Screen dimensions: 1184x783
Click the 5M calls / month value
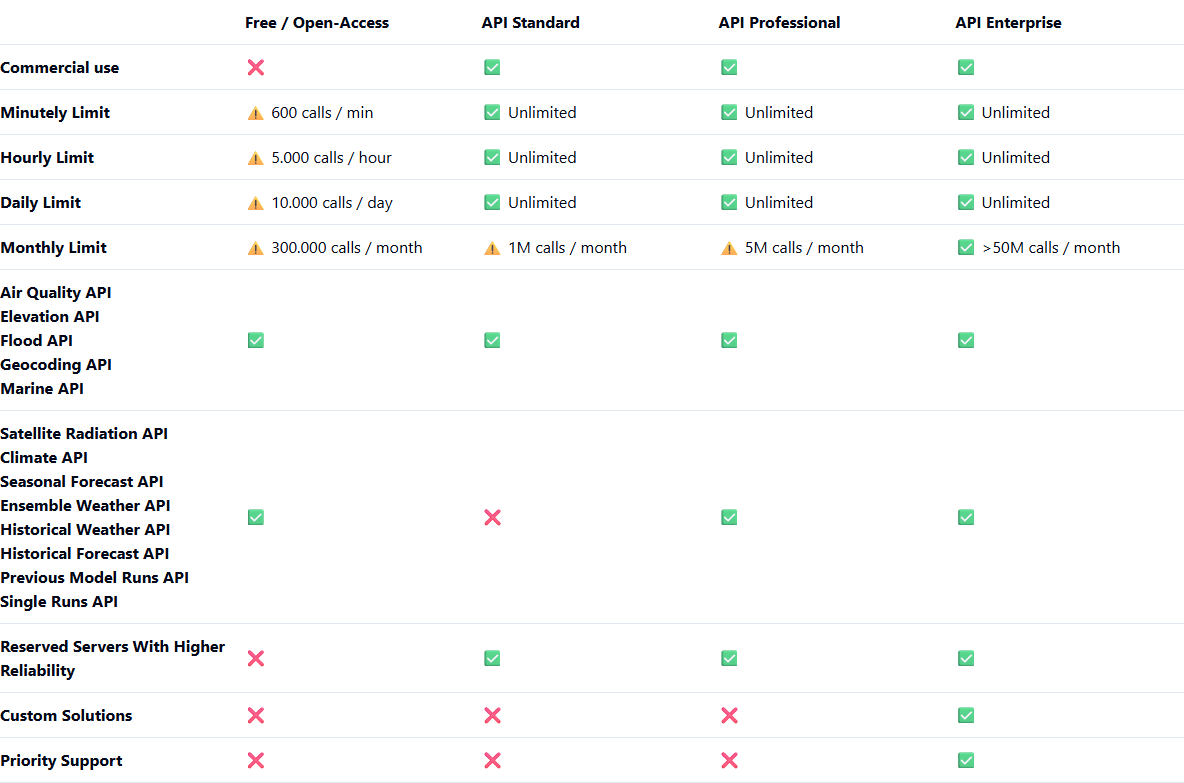tap(804, 248)
